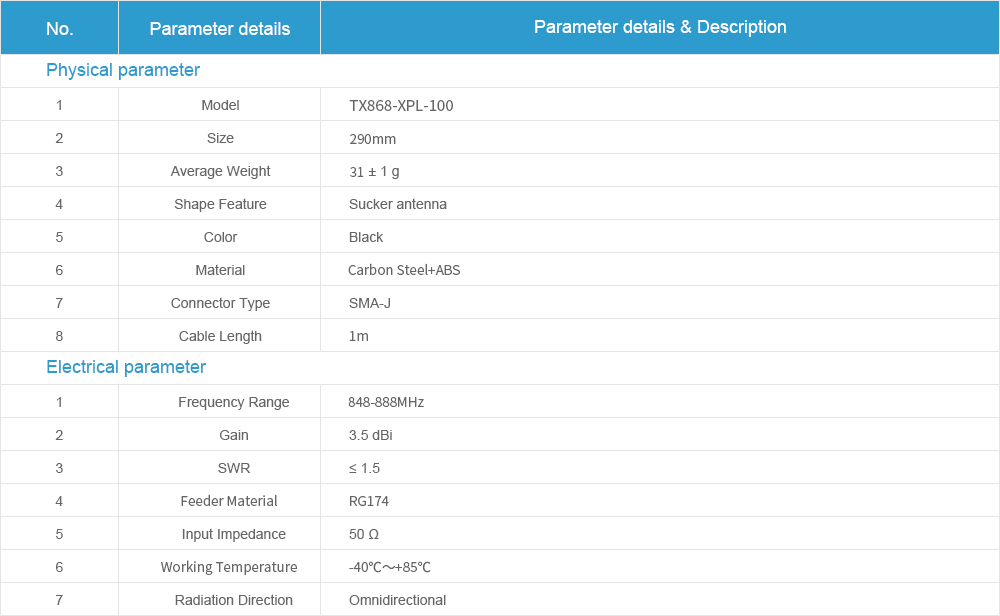Image resolution: width=1000 pixels, height=616 pixels.
Task: Click the "Electrical parameter" section heading
Action: [x=126, y=367]
